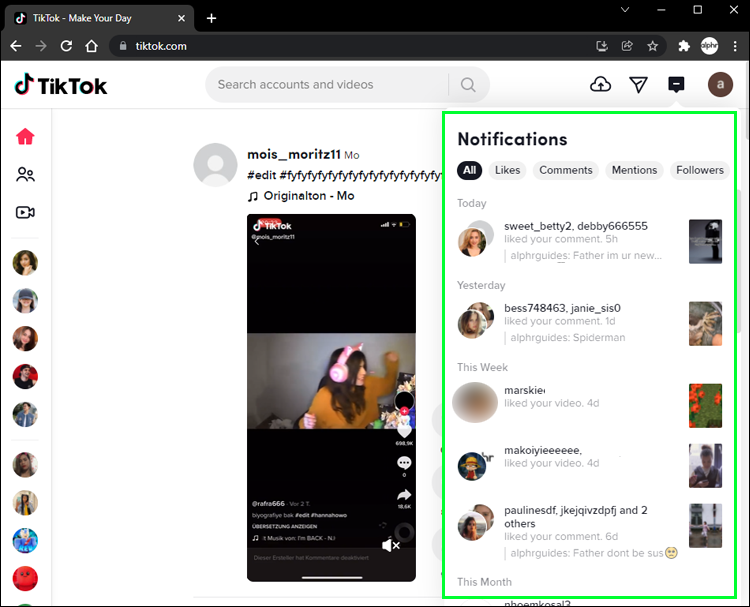
Task: Open the bess748463, janie_sis0 notification
Action: click(x=589, y=323)
